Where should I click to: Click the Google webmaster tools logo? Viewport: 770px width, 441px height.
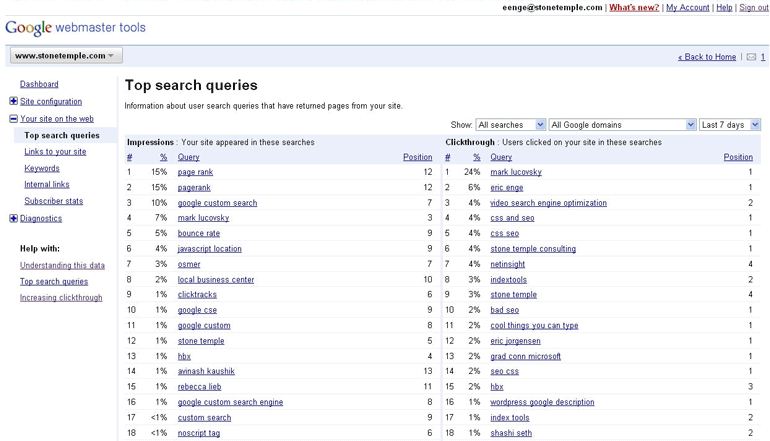click(x=76, y=28)
